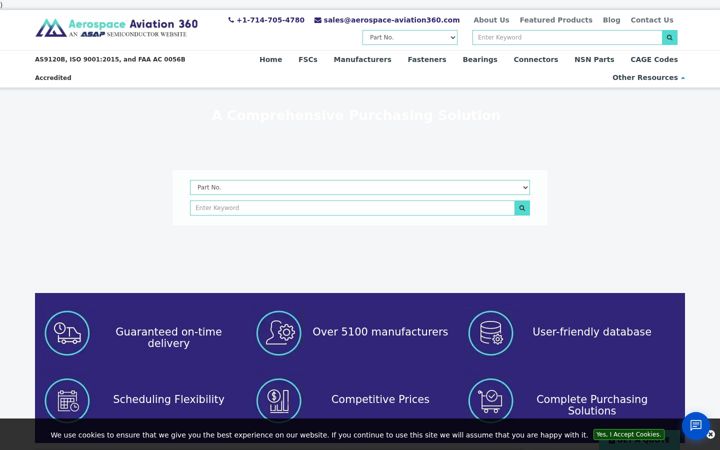
Task: Click the header search magnifier button
Action: point(669,38)
